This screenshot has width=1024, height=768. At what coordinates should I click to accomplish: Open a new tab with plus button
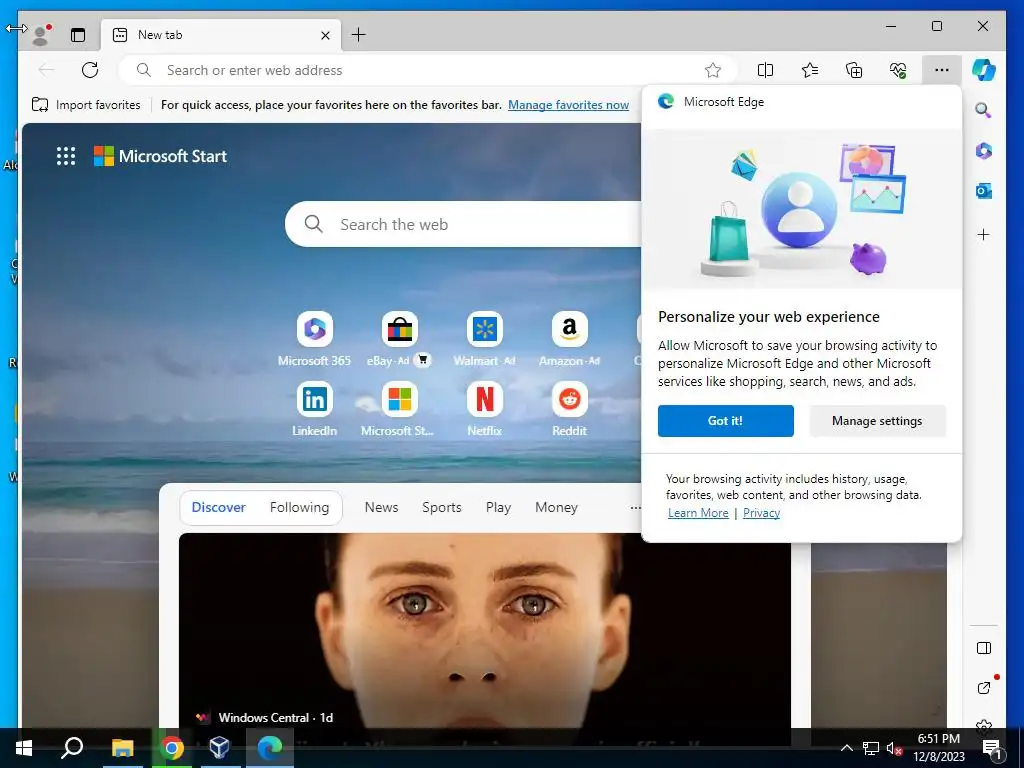(359, 35)
